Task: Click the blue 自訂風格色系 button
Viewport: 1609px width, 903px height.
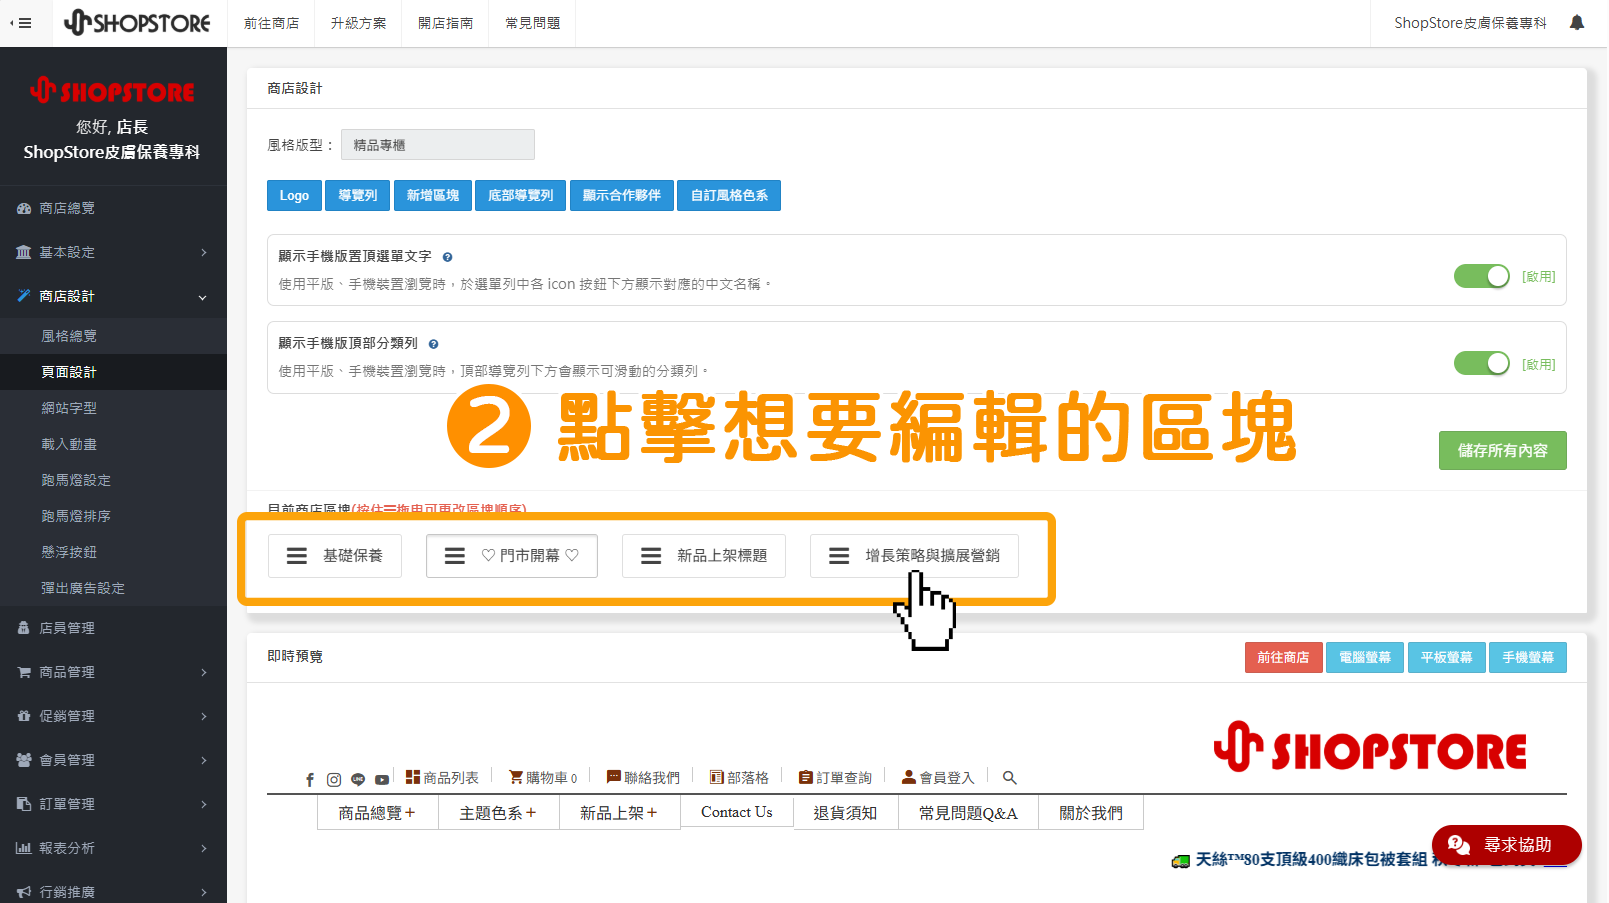Action: [729, 196]
